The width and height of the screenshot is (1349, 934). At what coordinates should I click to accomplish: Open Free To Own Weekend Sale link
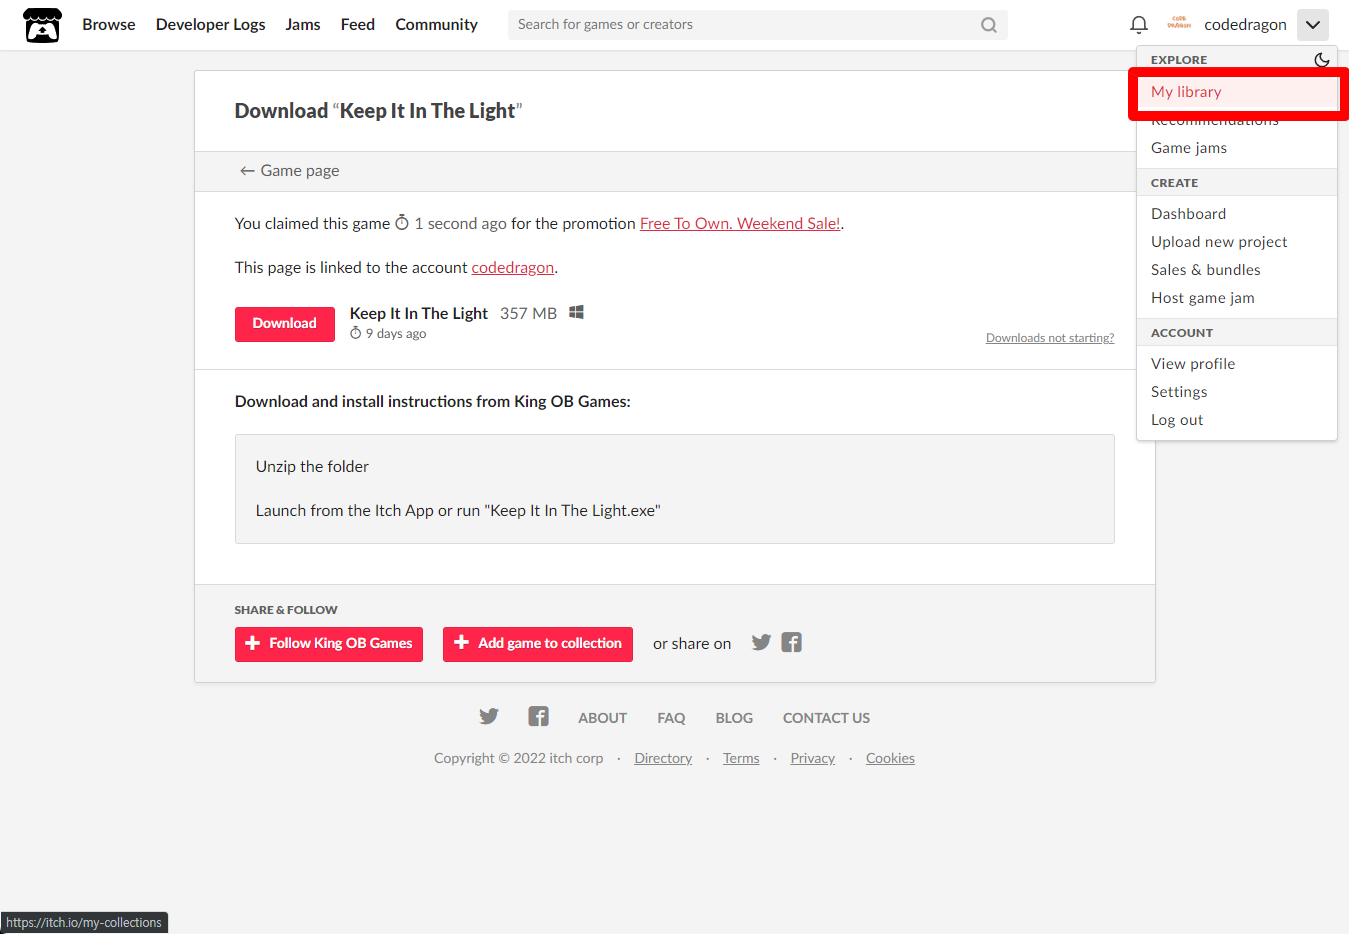coord(740,224)
